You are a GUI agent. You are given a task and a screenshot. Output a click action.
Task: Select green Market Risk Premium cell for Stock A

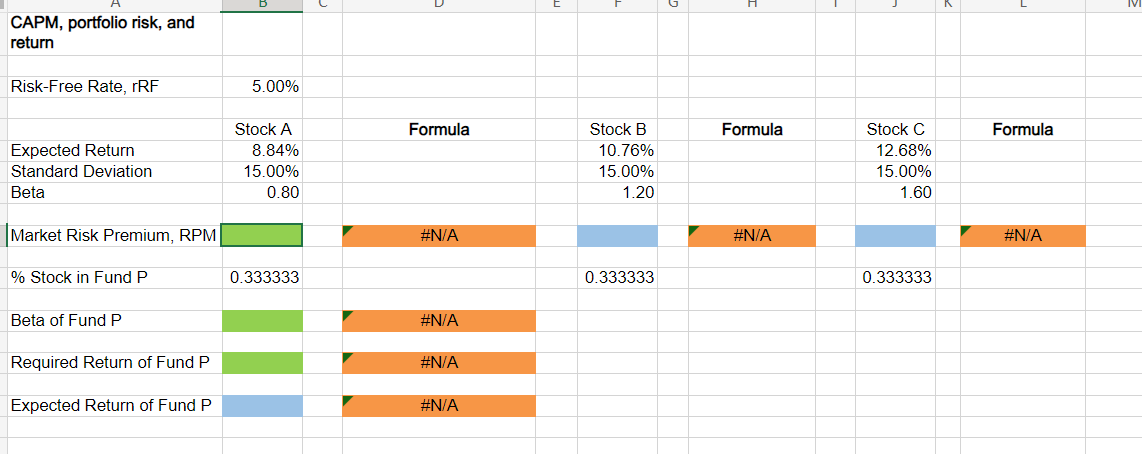[261, 236]
